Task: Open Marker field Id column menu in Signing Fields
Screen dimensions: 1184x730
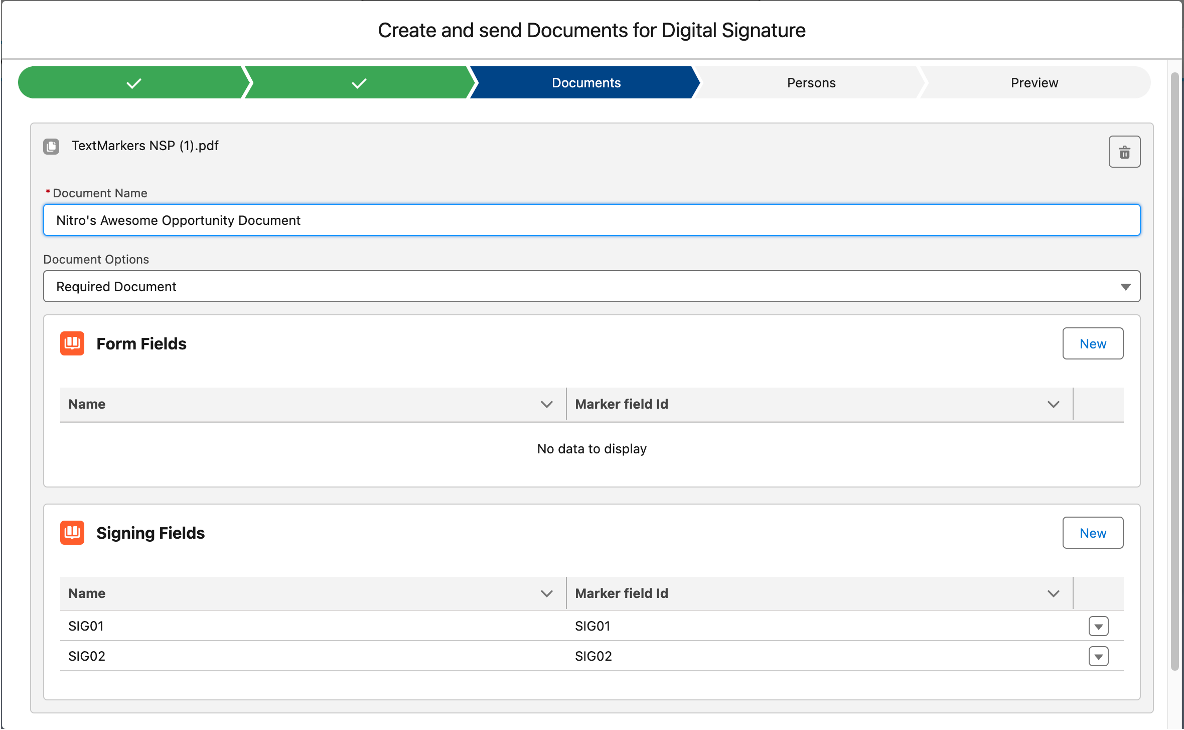Action: tap(1053, 594)
